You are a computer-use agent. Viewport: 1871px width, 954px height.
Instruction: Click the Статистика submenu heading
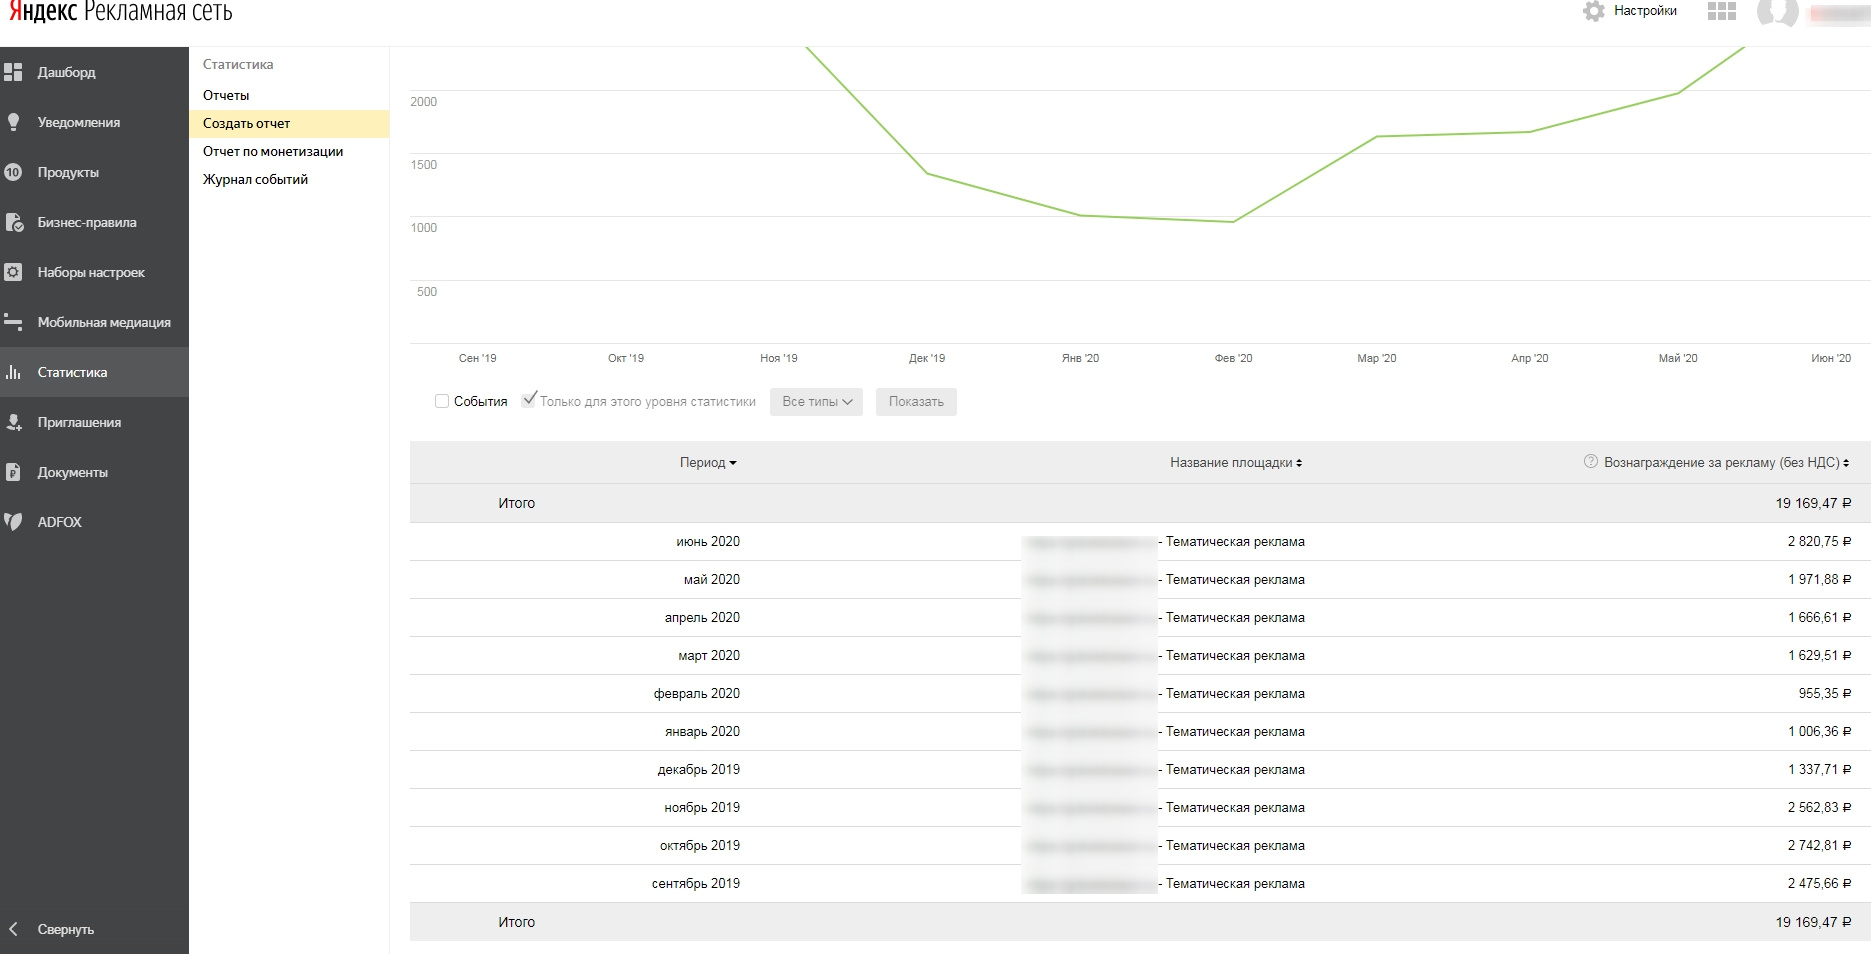pos(238,64)
